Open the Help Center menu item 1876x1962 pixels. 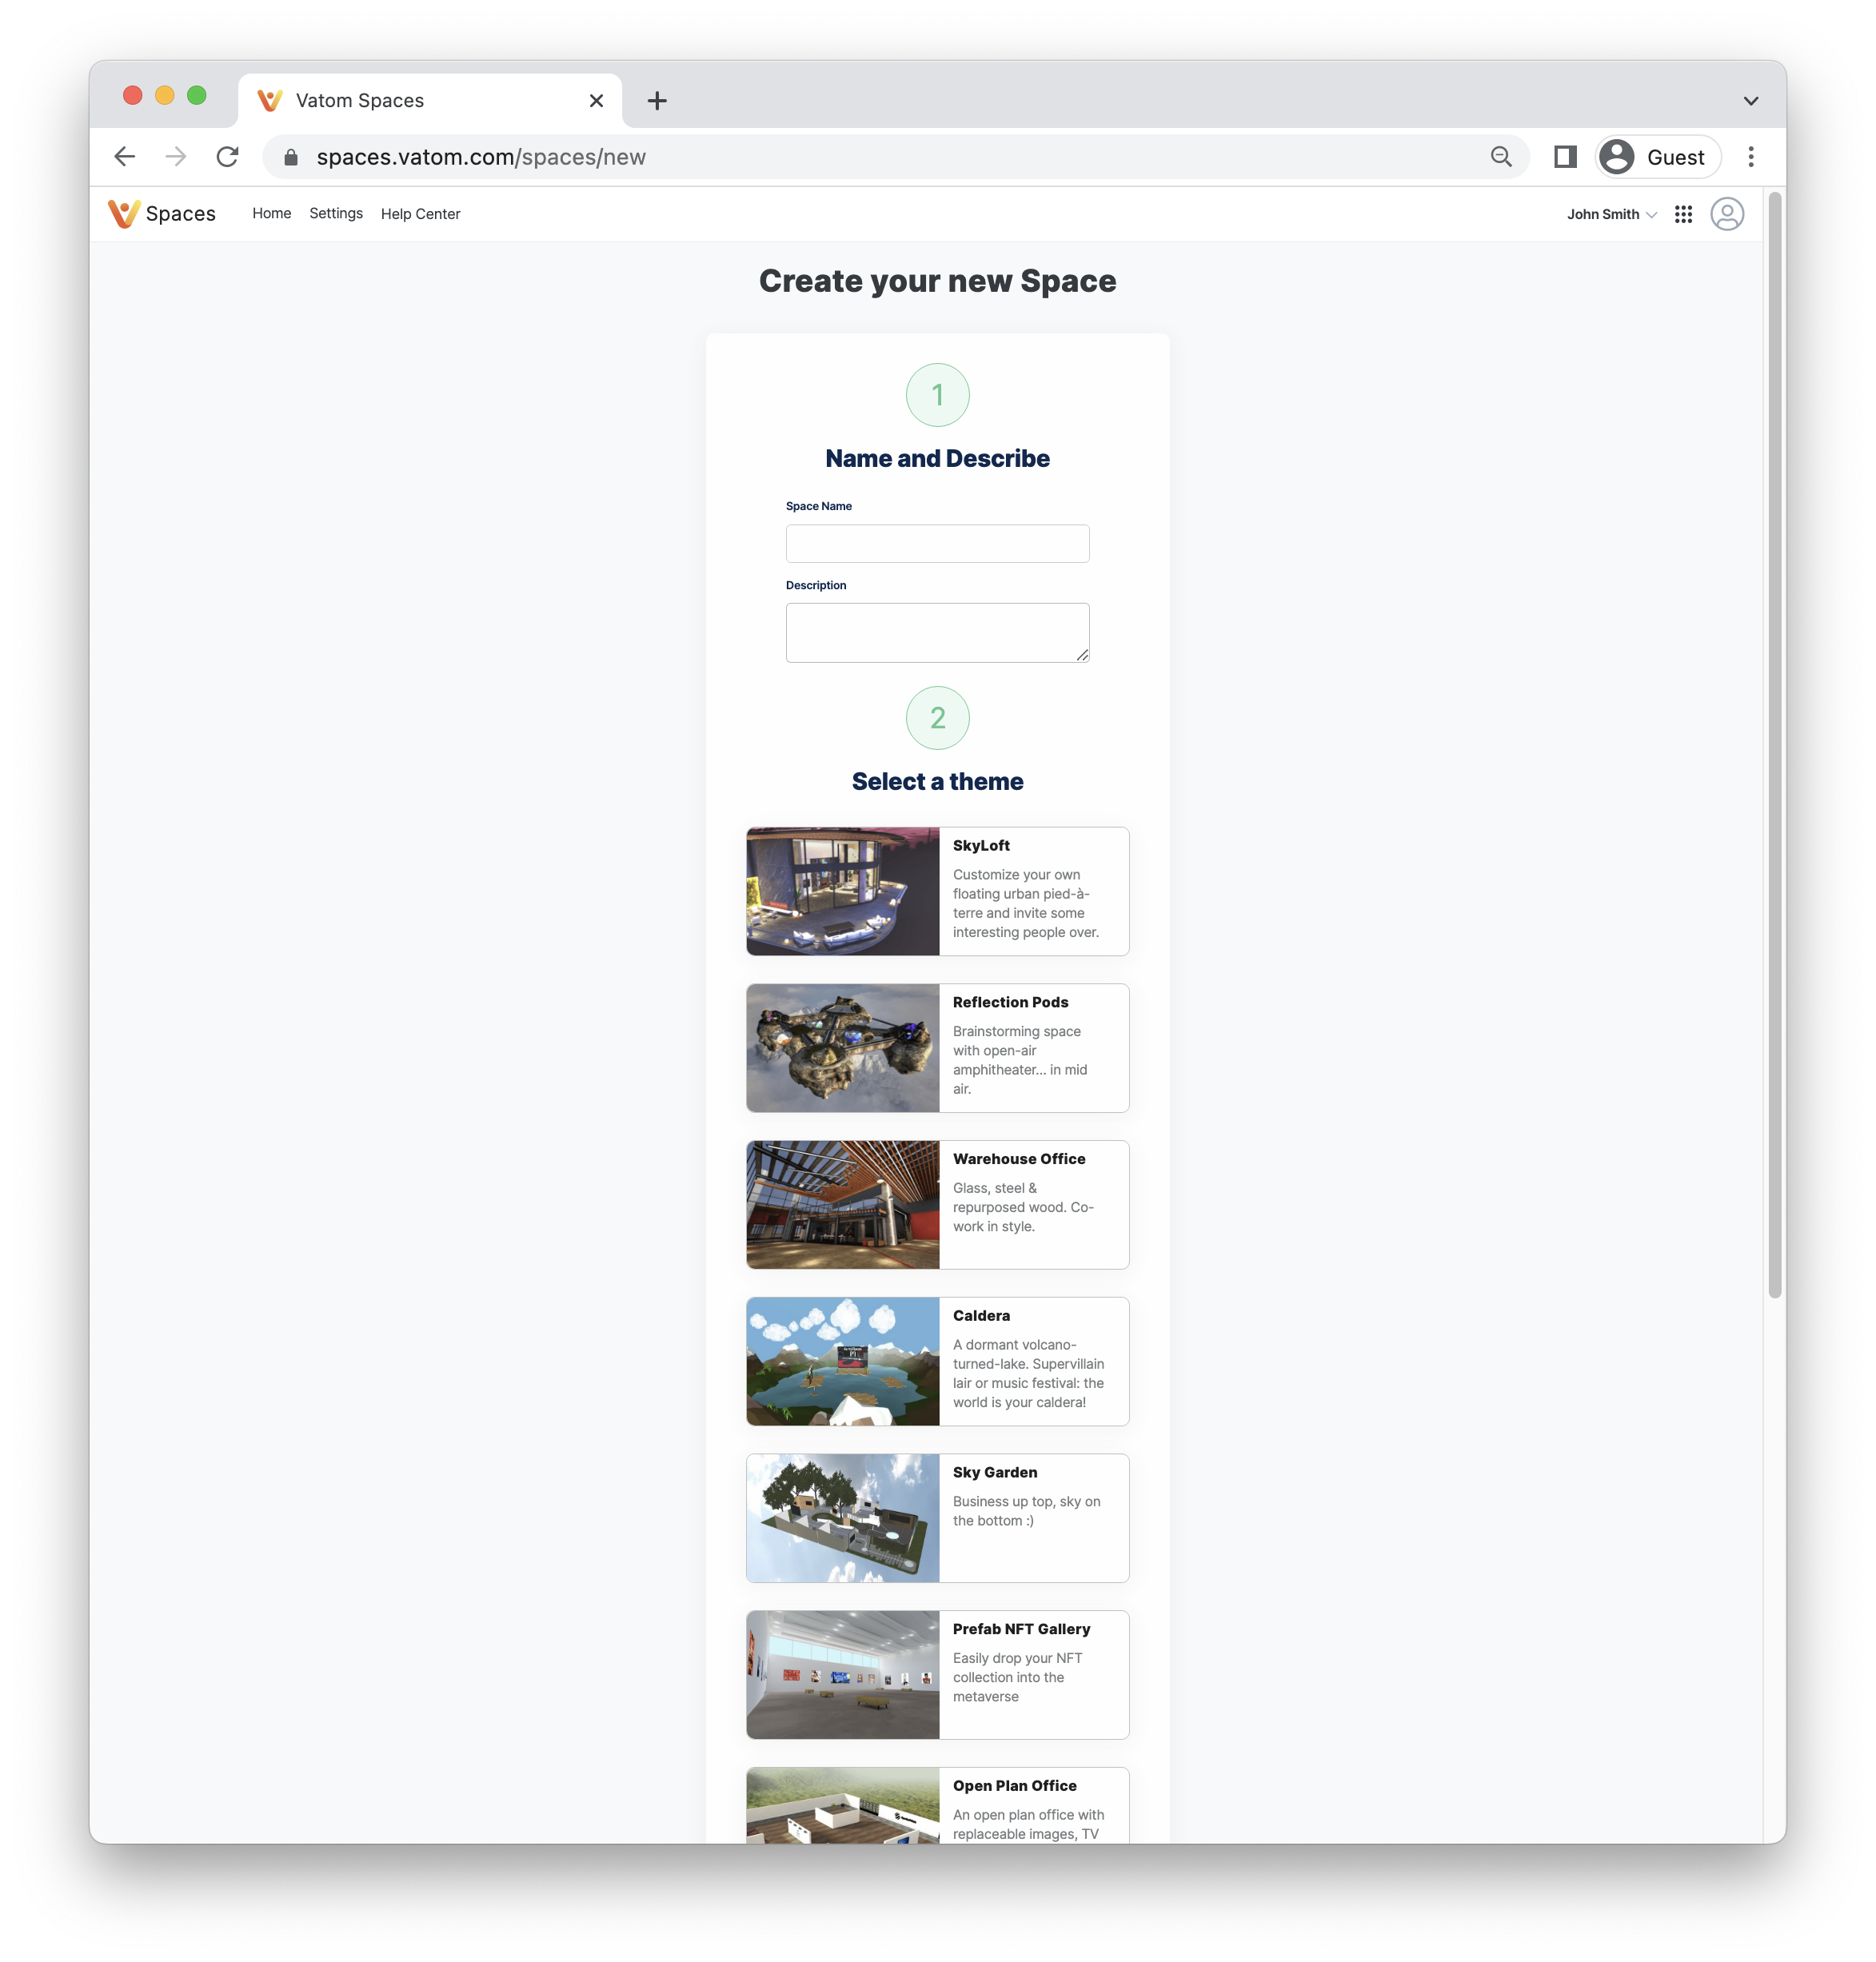coord(421,214)
